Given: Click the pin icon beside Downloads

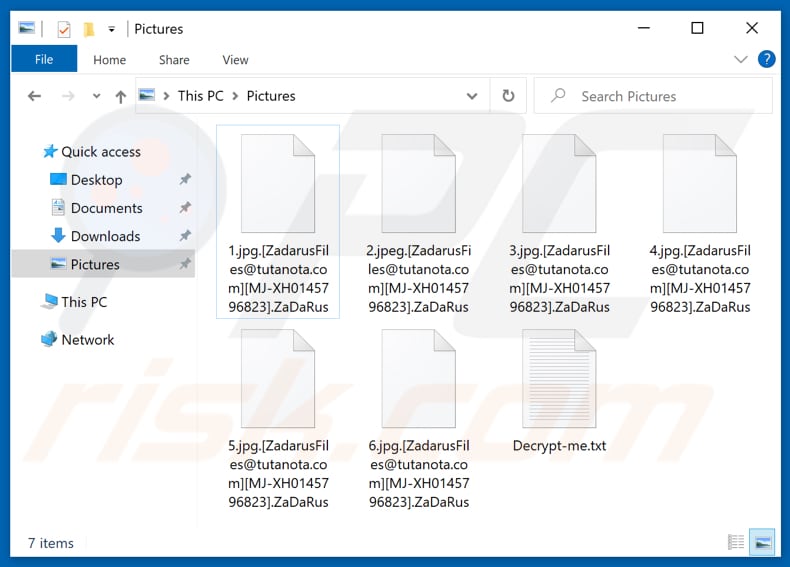Looking at the screenshot, I should click(185, 235).
